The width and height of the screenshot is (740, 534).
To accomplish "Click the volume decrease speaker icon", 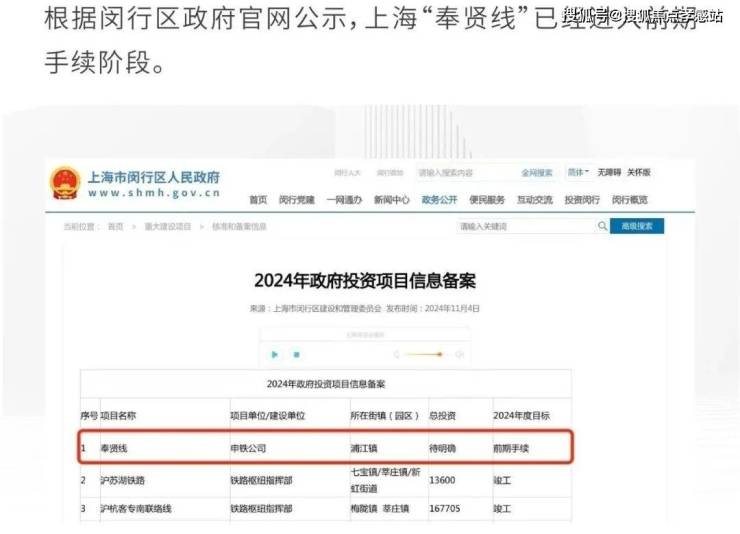I will 397,354.
